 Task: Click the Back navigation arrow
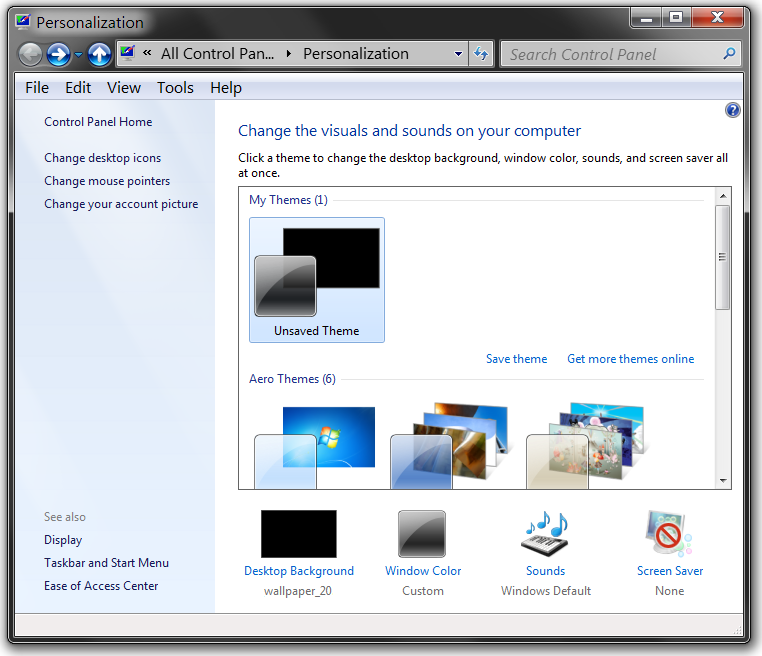[x=30, y=54]
